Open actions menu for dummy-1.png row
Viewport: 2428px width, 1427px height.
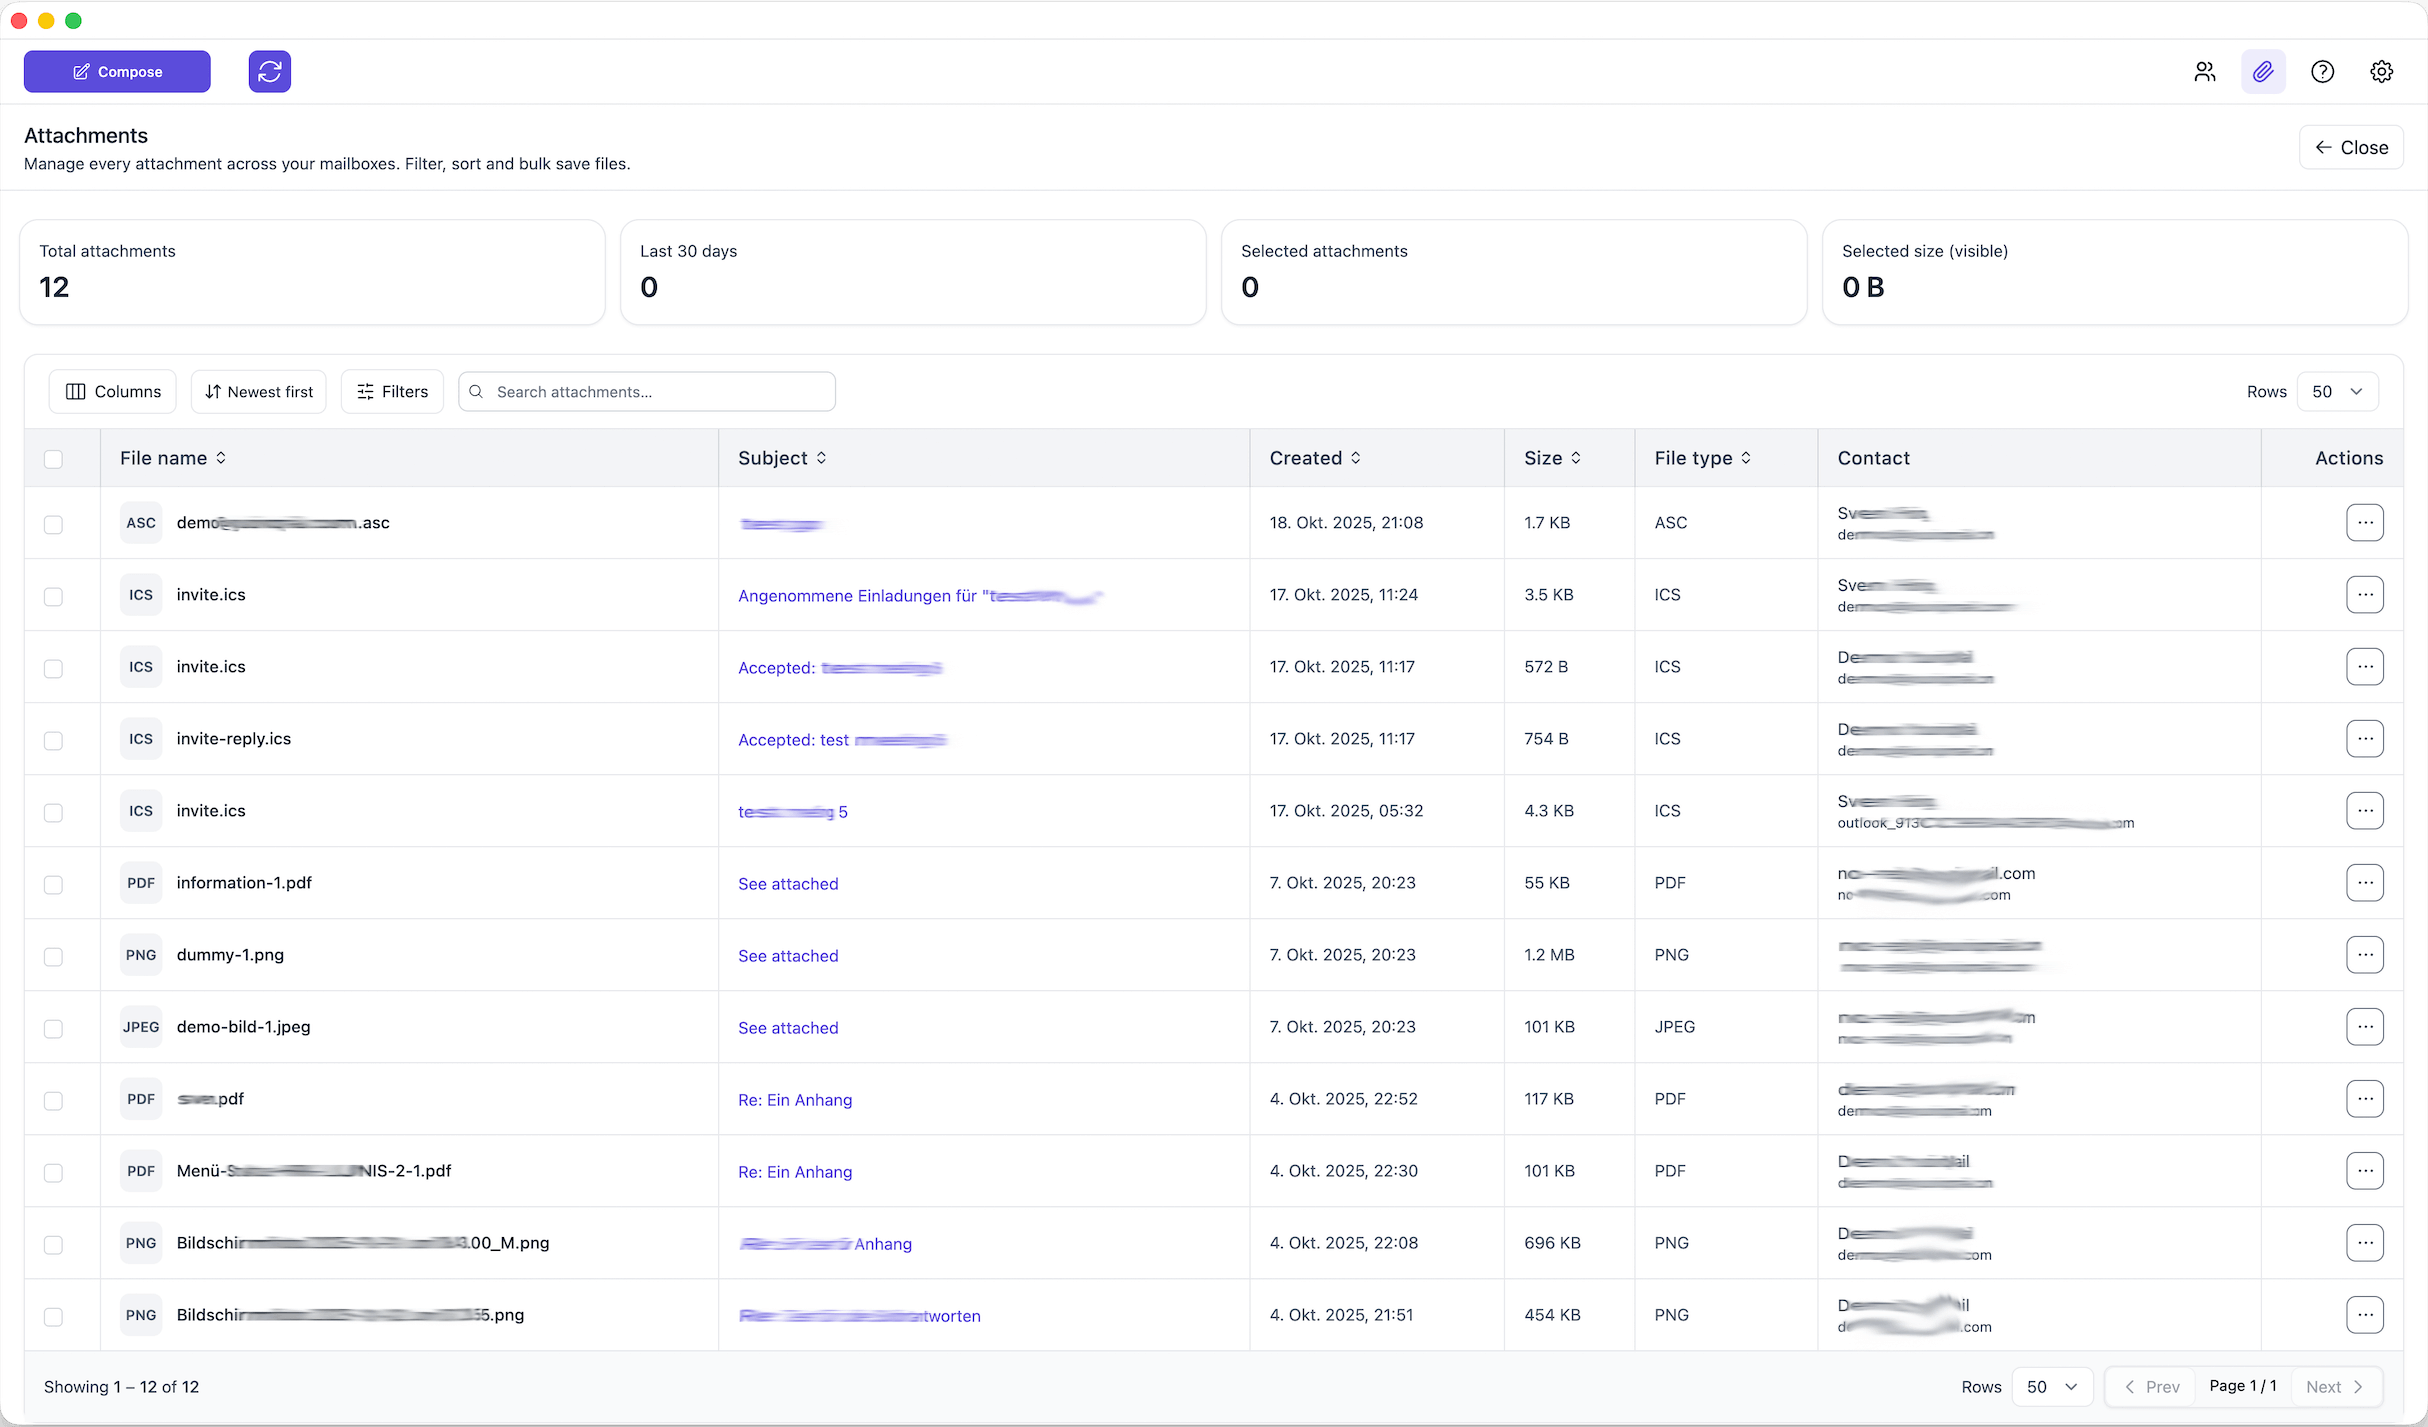pos(2364,955)
